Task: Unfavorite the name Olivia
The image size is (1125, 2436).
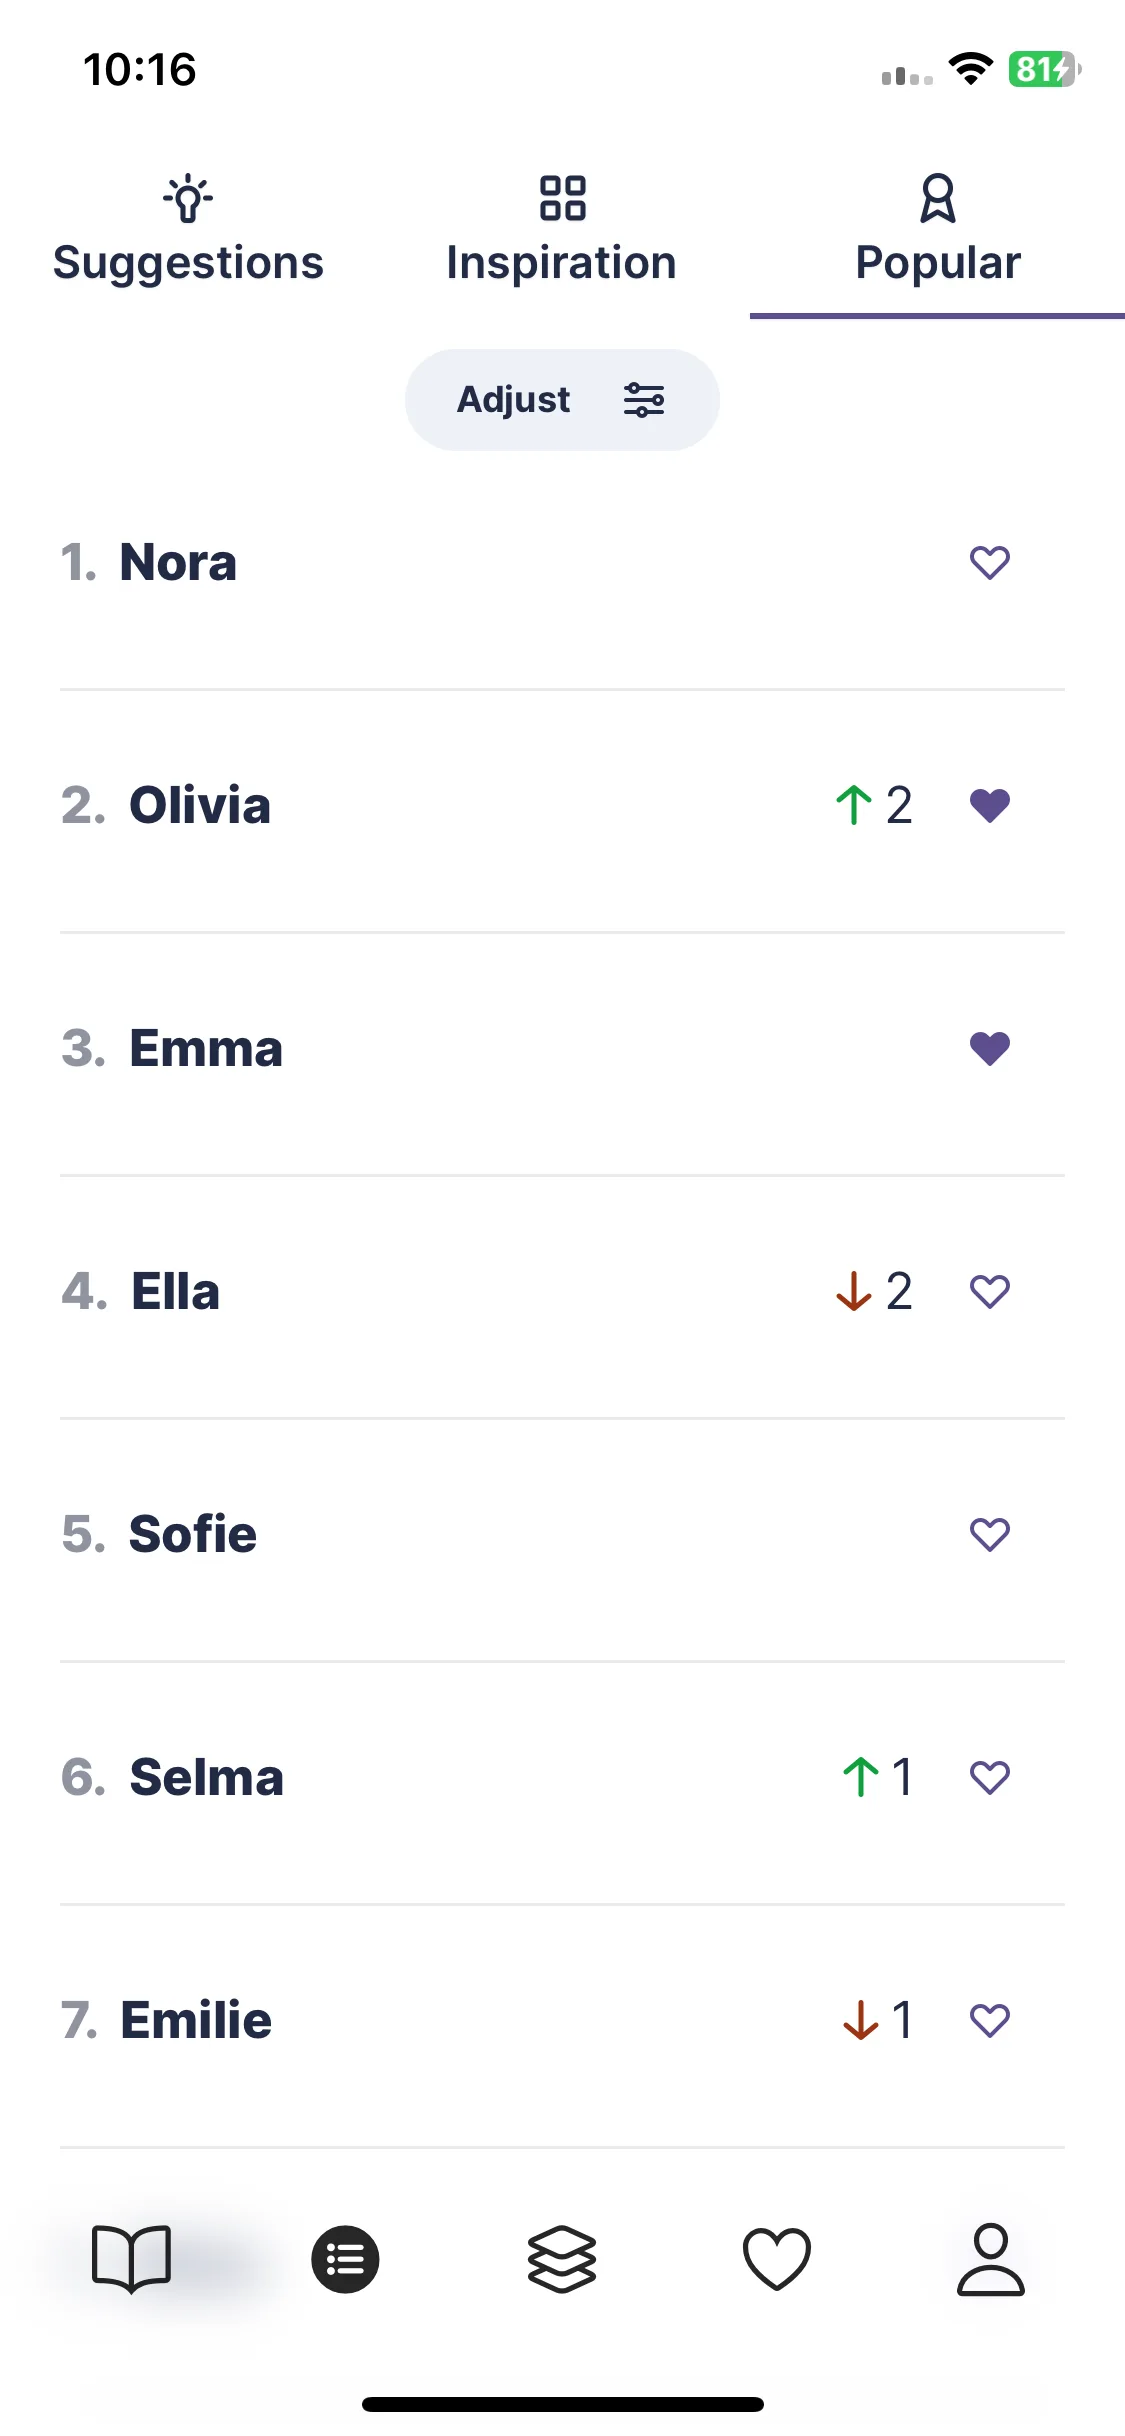Action: click(990, 805)
